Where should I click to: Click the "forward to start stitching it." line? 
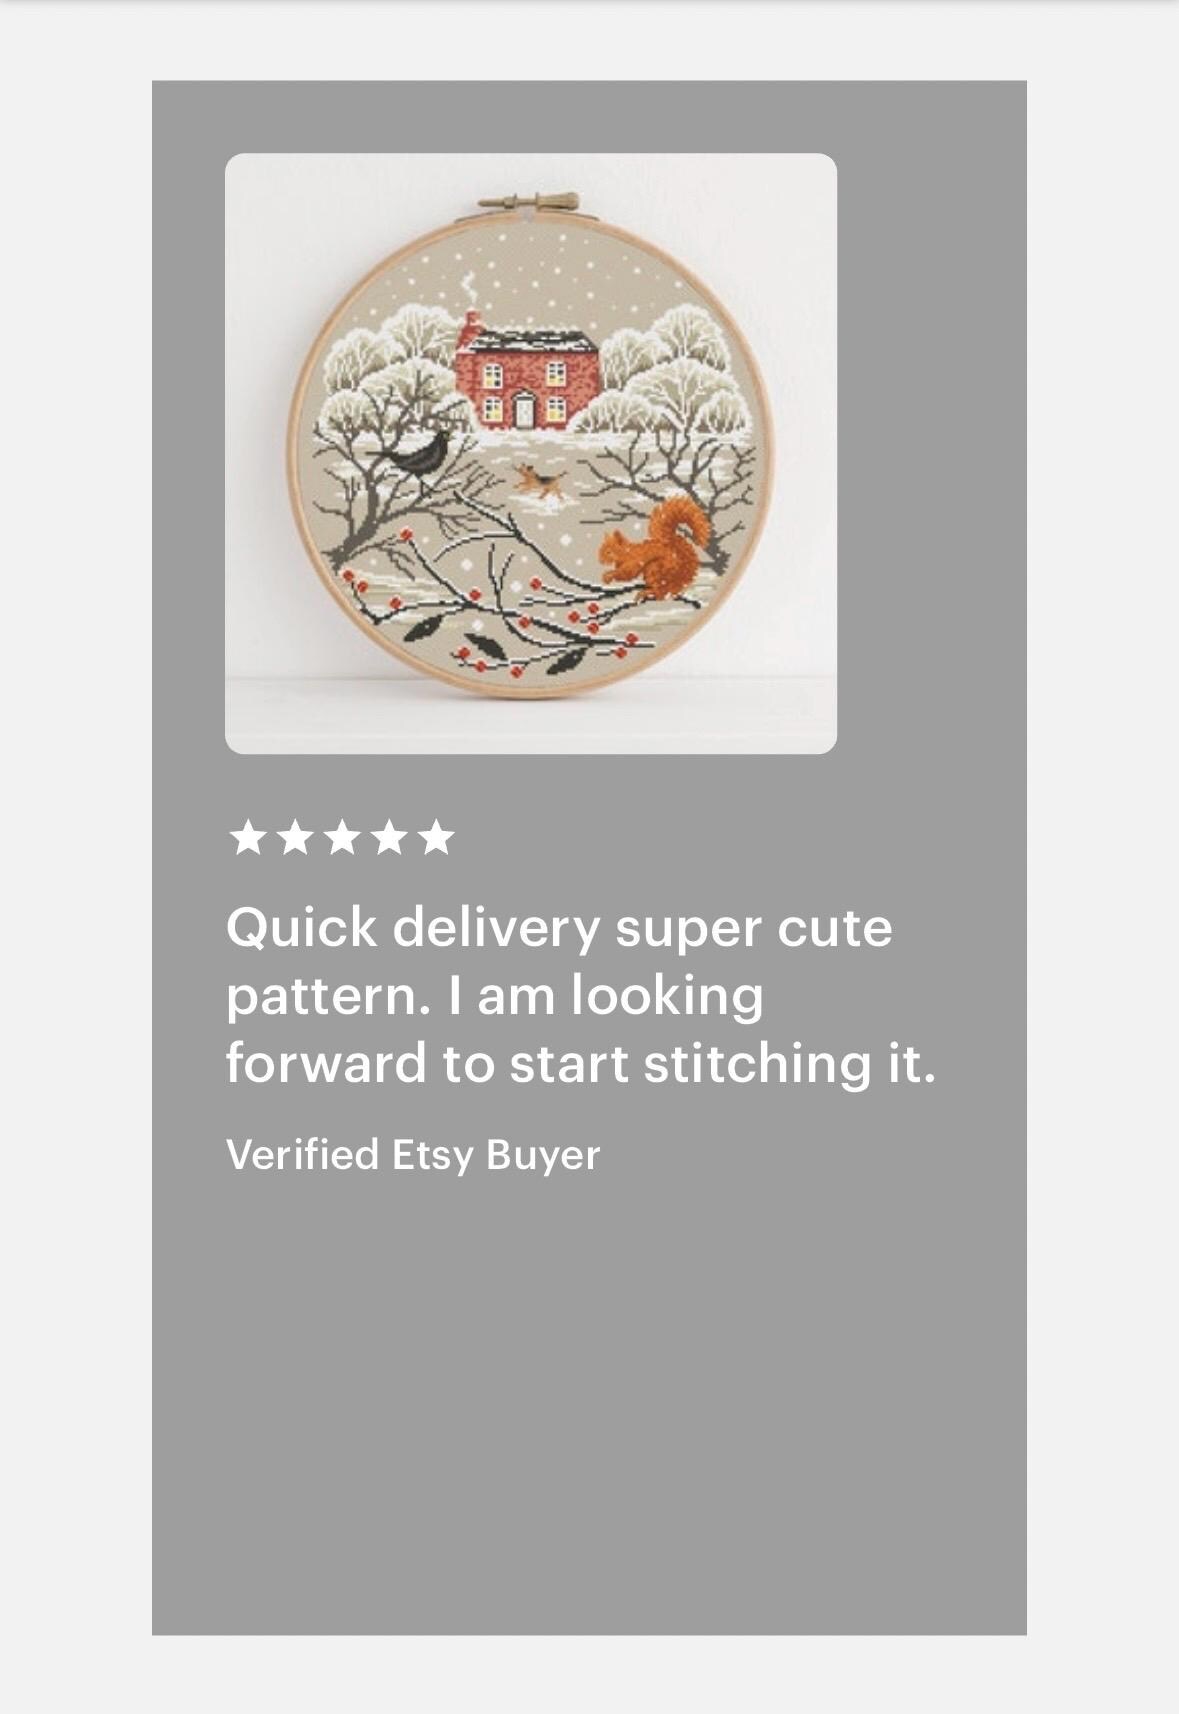pos(581,1063)
